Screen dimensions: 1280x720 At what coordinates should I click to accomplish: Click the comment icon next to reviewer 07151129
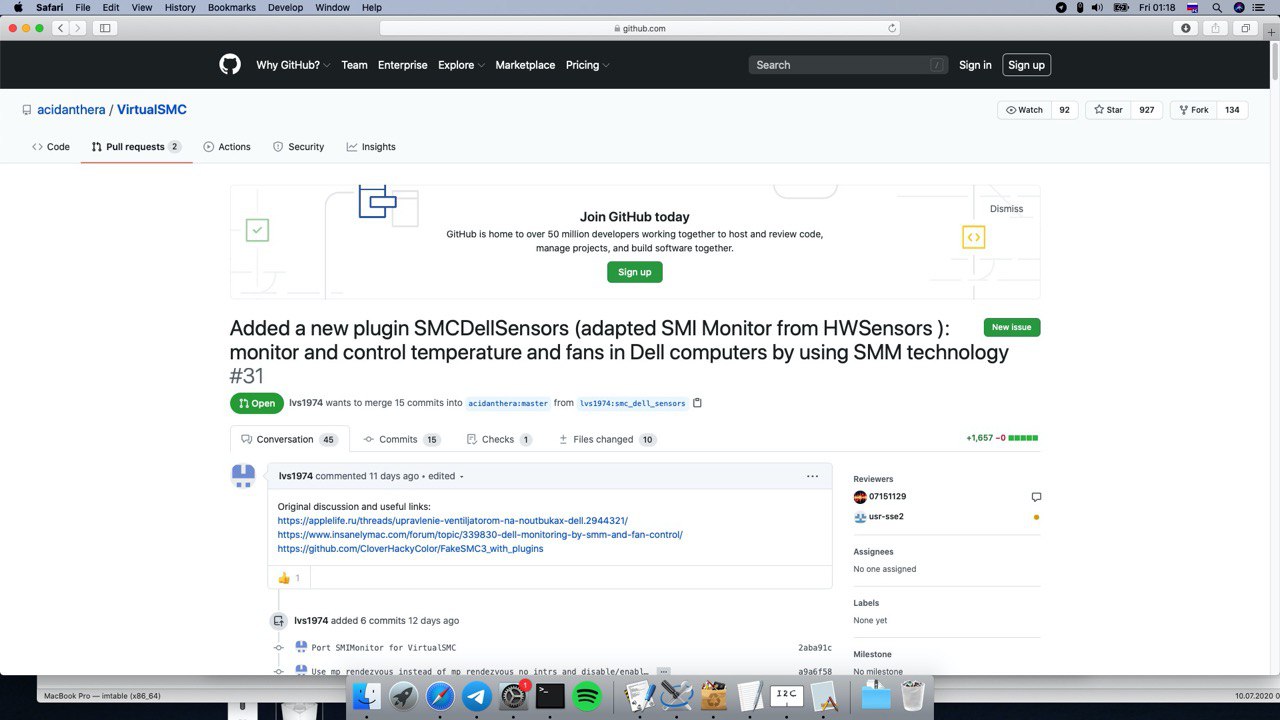[x=1036, y=497]
